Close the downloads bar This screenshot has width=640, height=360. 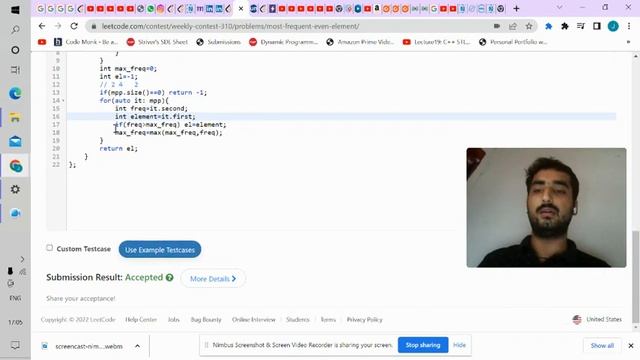[631, 346]
